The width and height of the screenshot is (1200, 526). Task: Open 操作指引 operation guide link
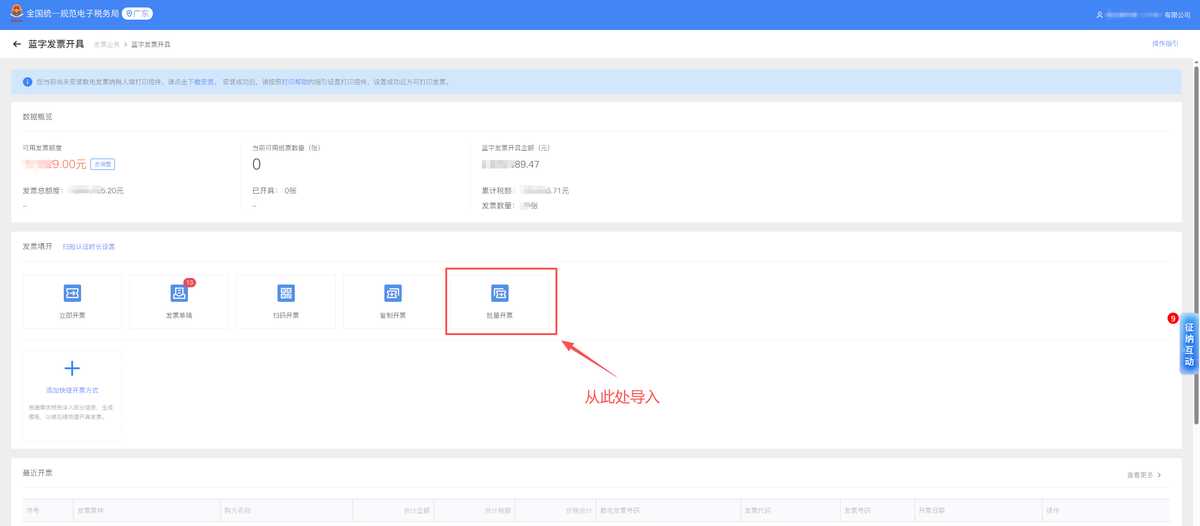click(x=1165, y=44)
